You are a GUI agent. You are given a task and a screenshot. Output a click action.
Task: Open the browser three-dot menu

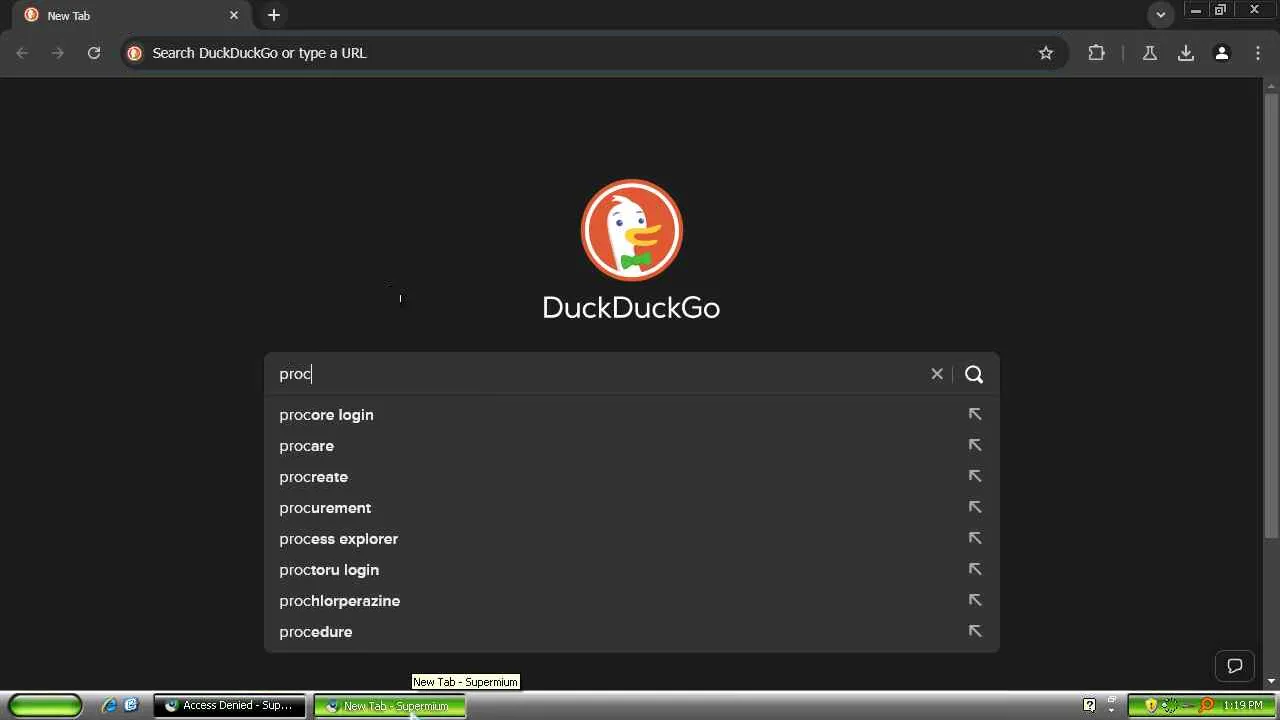point(1258,53)
